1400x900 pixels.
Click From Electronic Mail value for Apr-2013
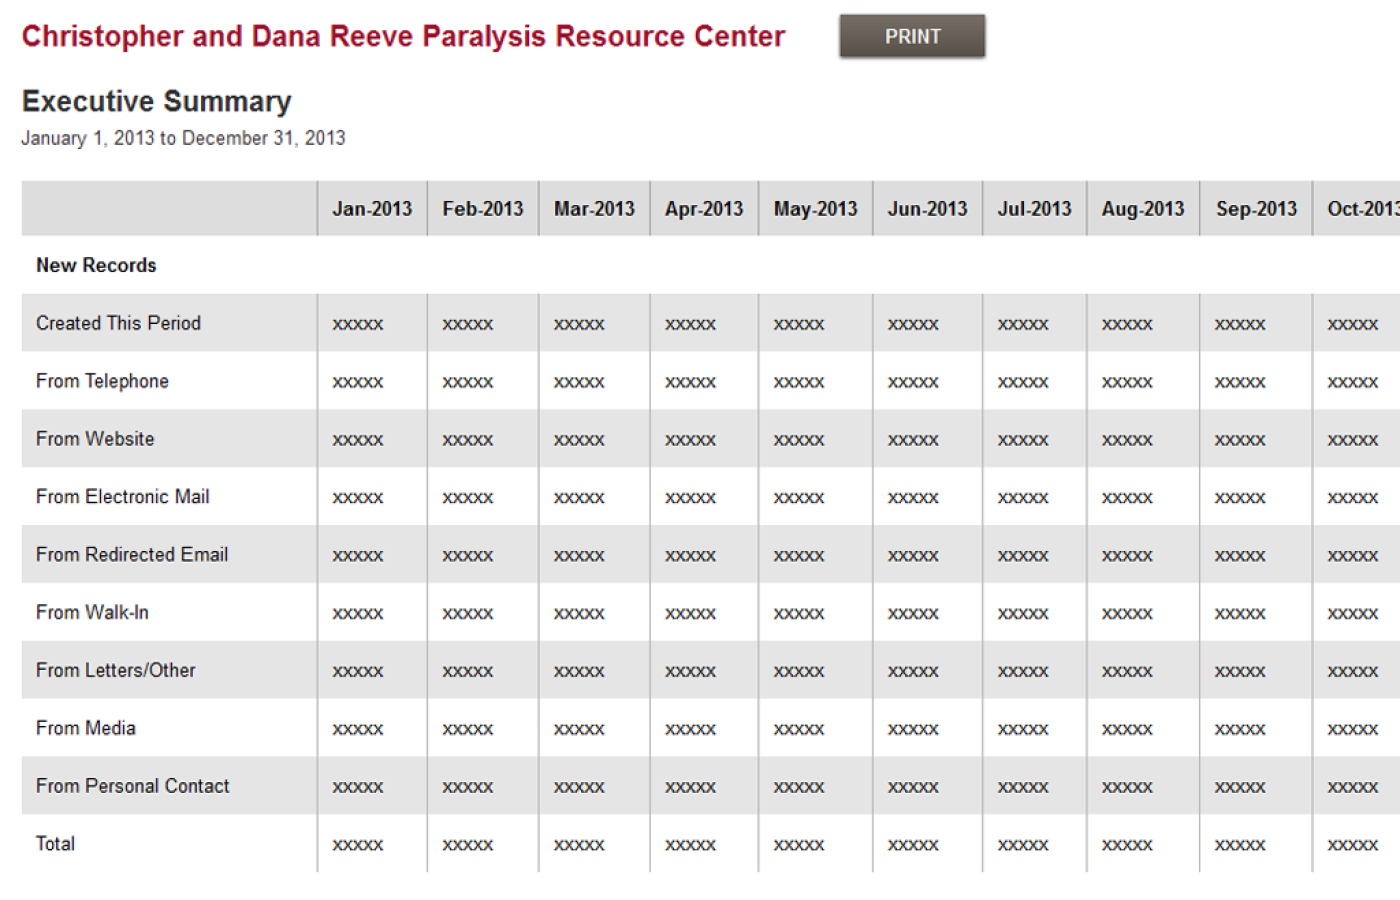point(690,498)
